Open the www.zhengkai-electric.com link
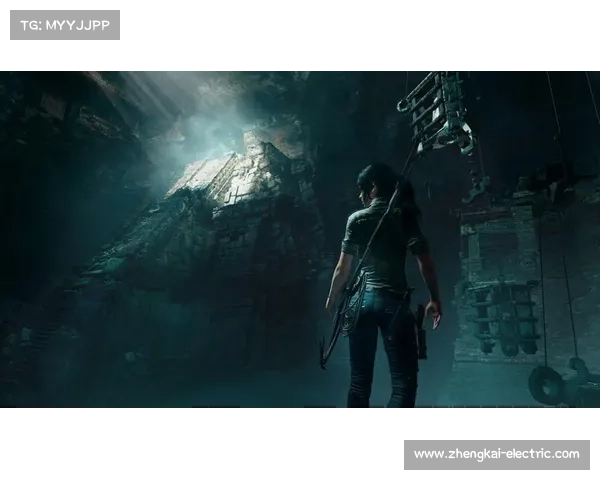600x480 pixels. click(496, 455)
